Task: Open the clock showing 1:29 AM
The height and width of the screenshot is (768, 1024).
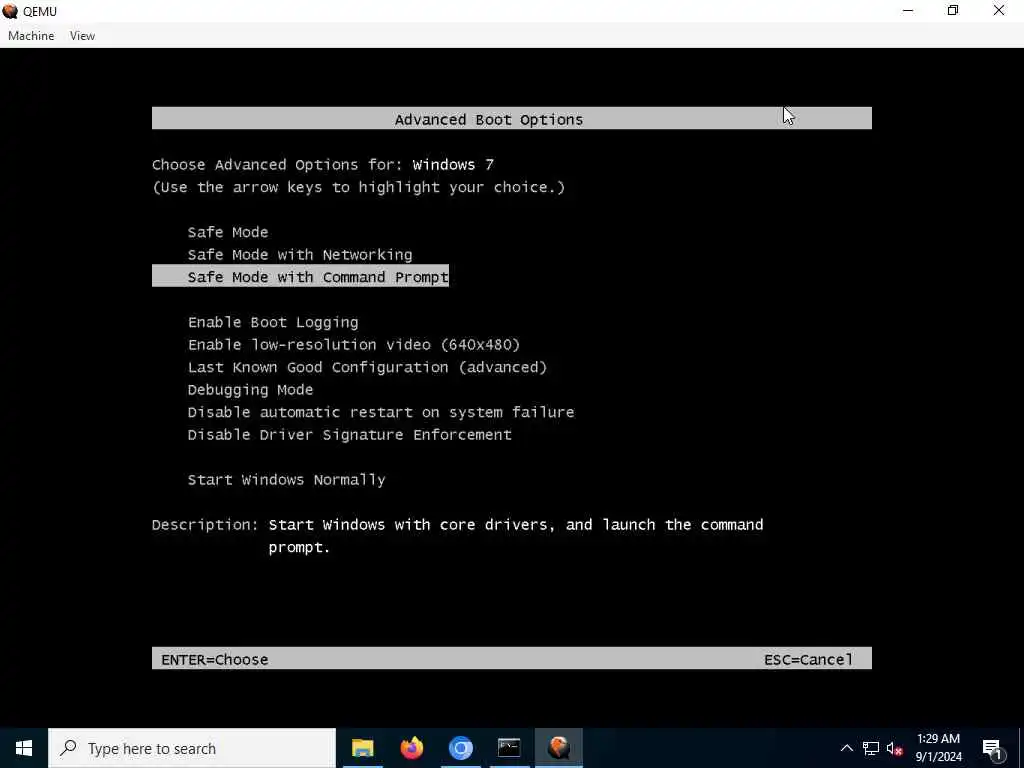Action: pyautogui.click(x=938, y=748)
